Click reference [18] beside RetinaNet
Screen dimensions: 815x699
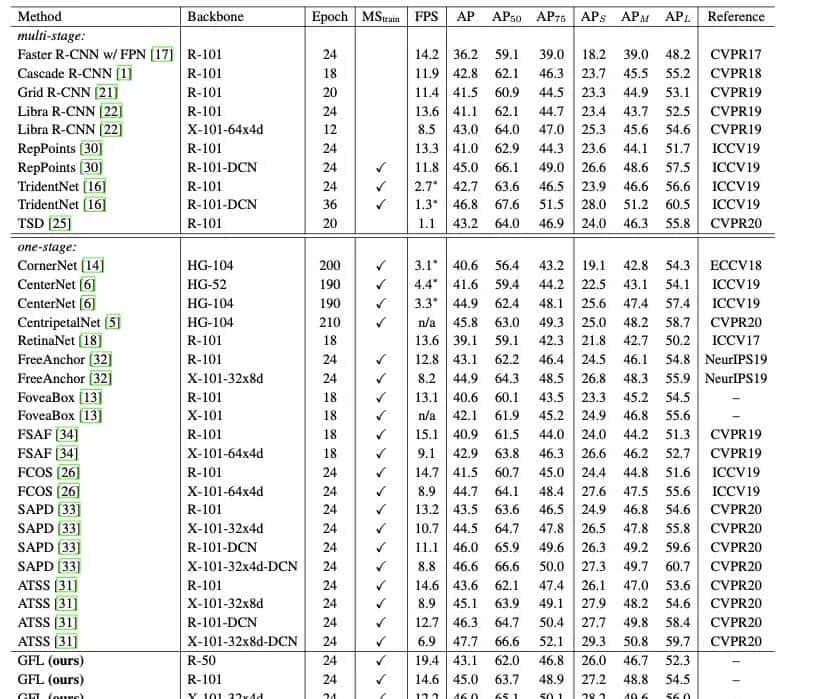pyautogui.click(x=90, y=341)
